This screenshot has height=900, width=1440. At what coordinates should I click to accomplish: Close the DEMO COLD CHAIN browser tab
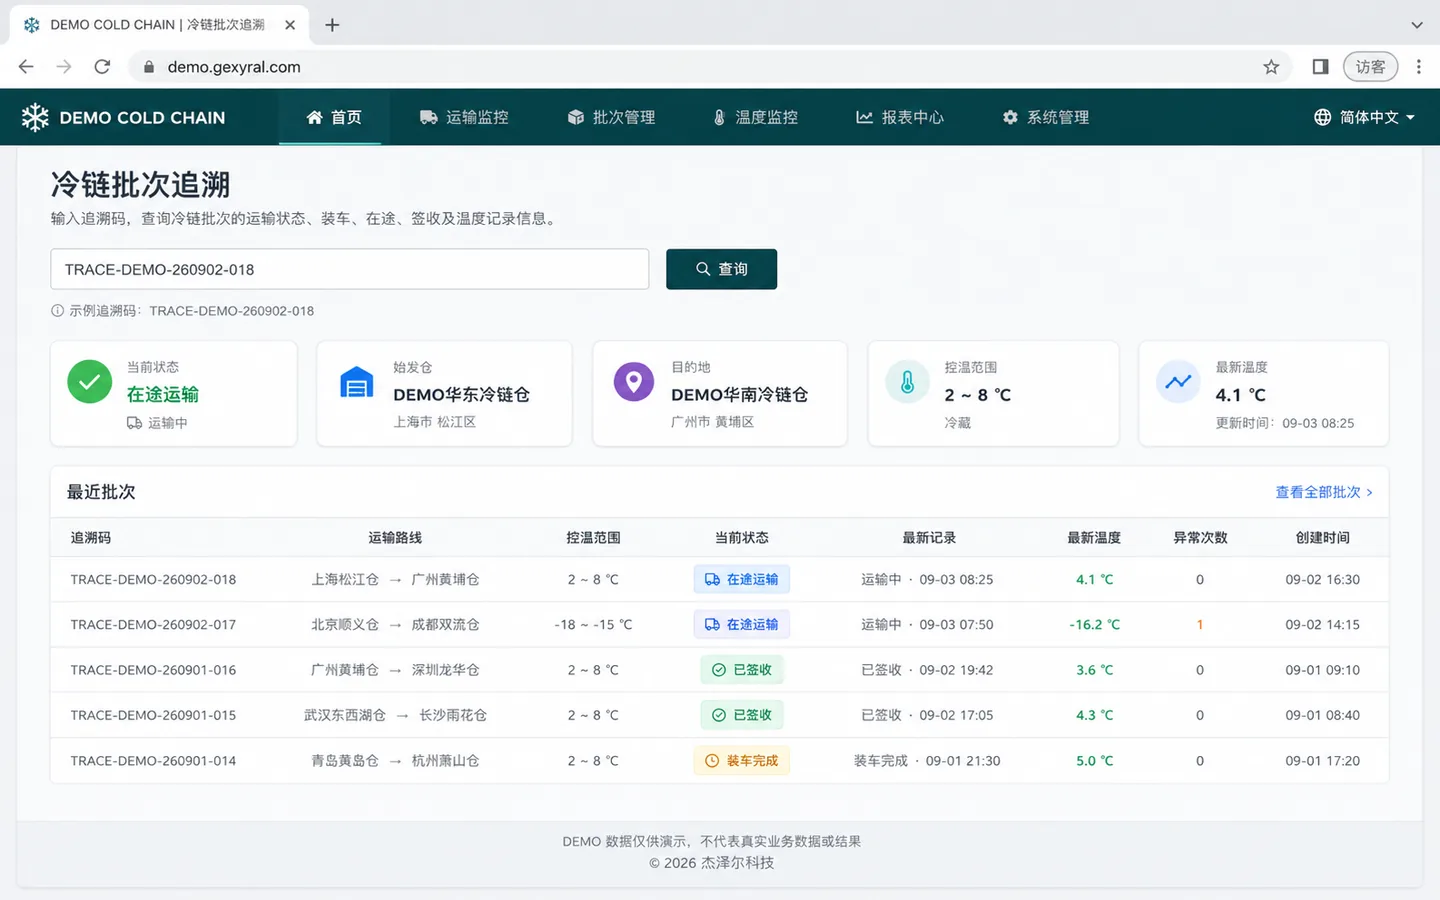point(290,25)
